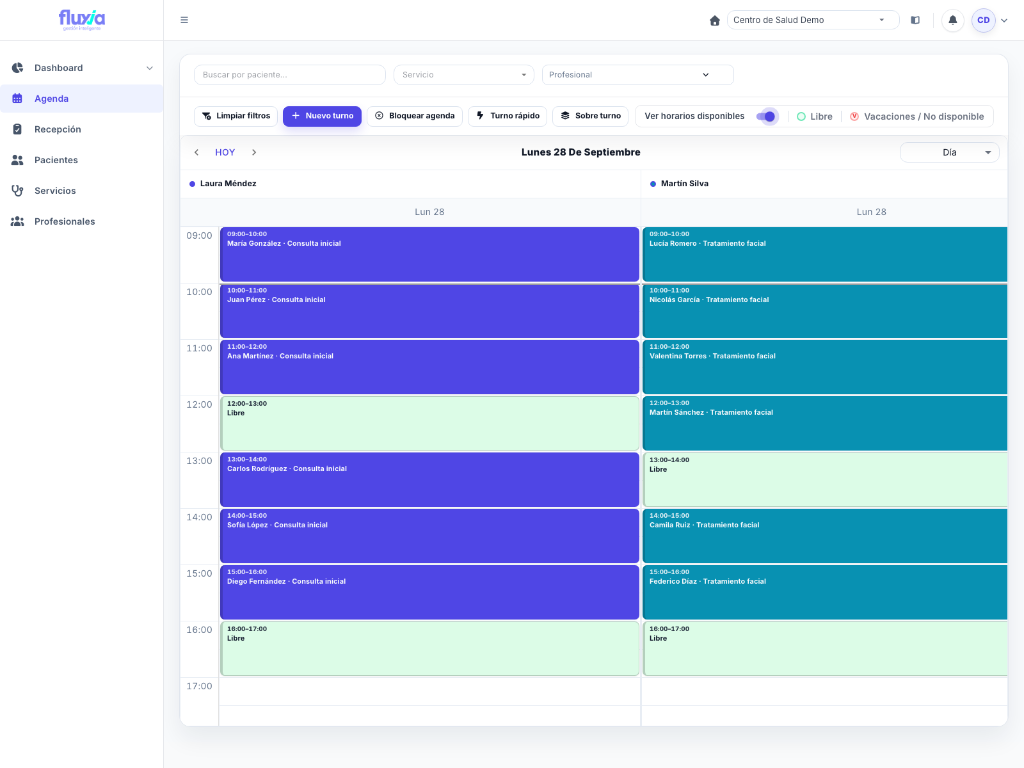Viewport: 1024px width, 768px height.
Task: Click Martín Silva professional name
Action: point(684,184)
